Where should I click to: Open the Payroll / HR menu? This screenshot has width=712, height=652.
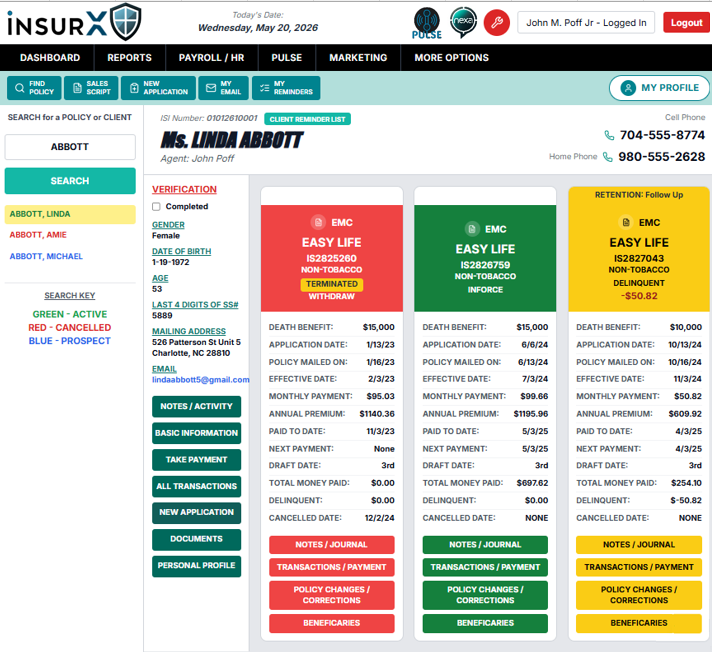click(x=212, y=58)
